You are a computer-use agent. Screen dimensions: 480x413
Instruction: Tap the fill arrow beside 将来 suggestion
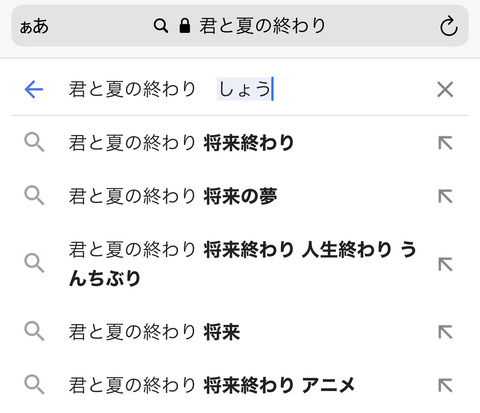(x=445, y=332)
